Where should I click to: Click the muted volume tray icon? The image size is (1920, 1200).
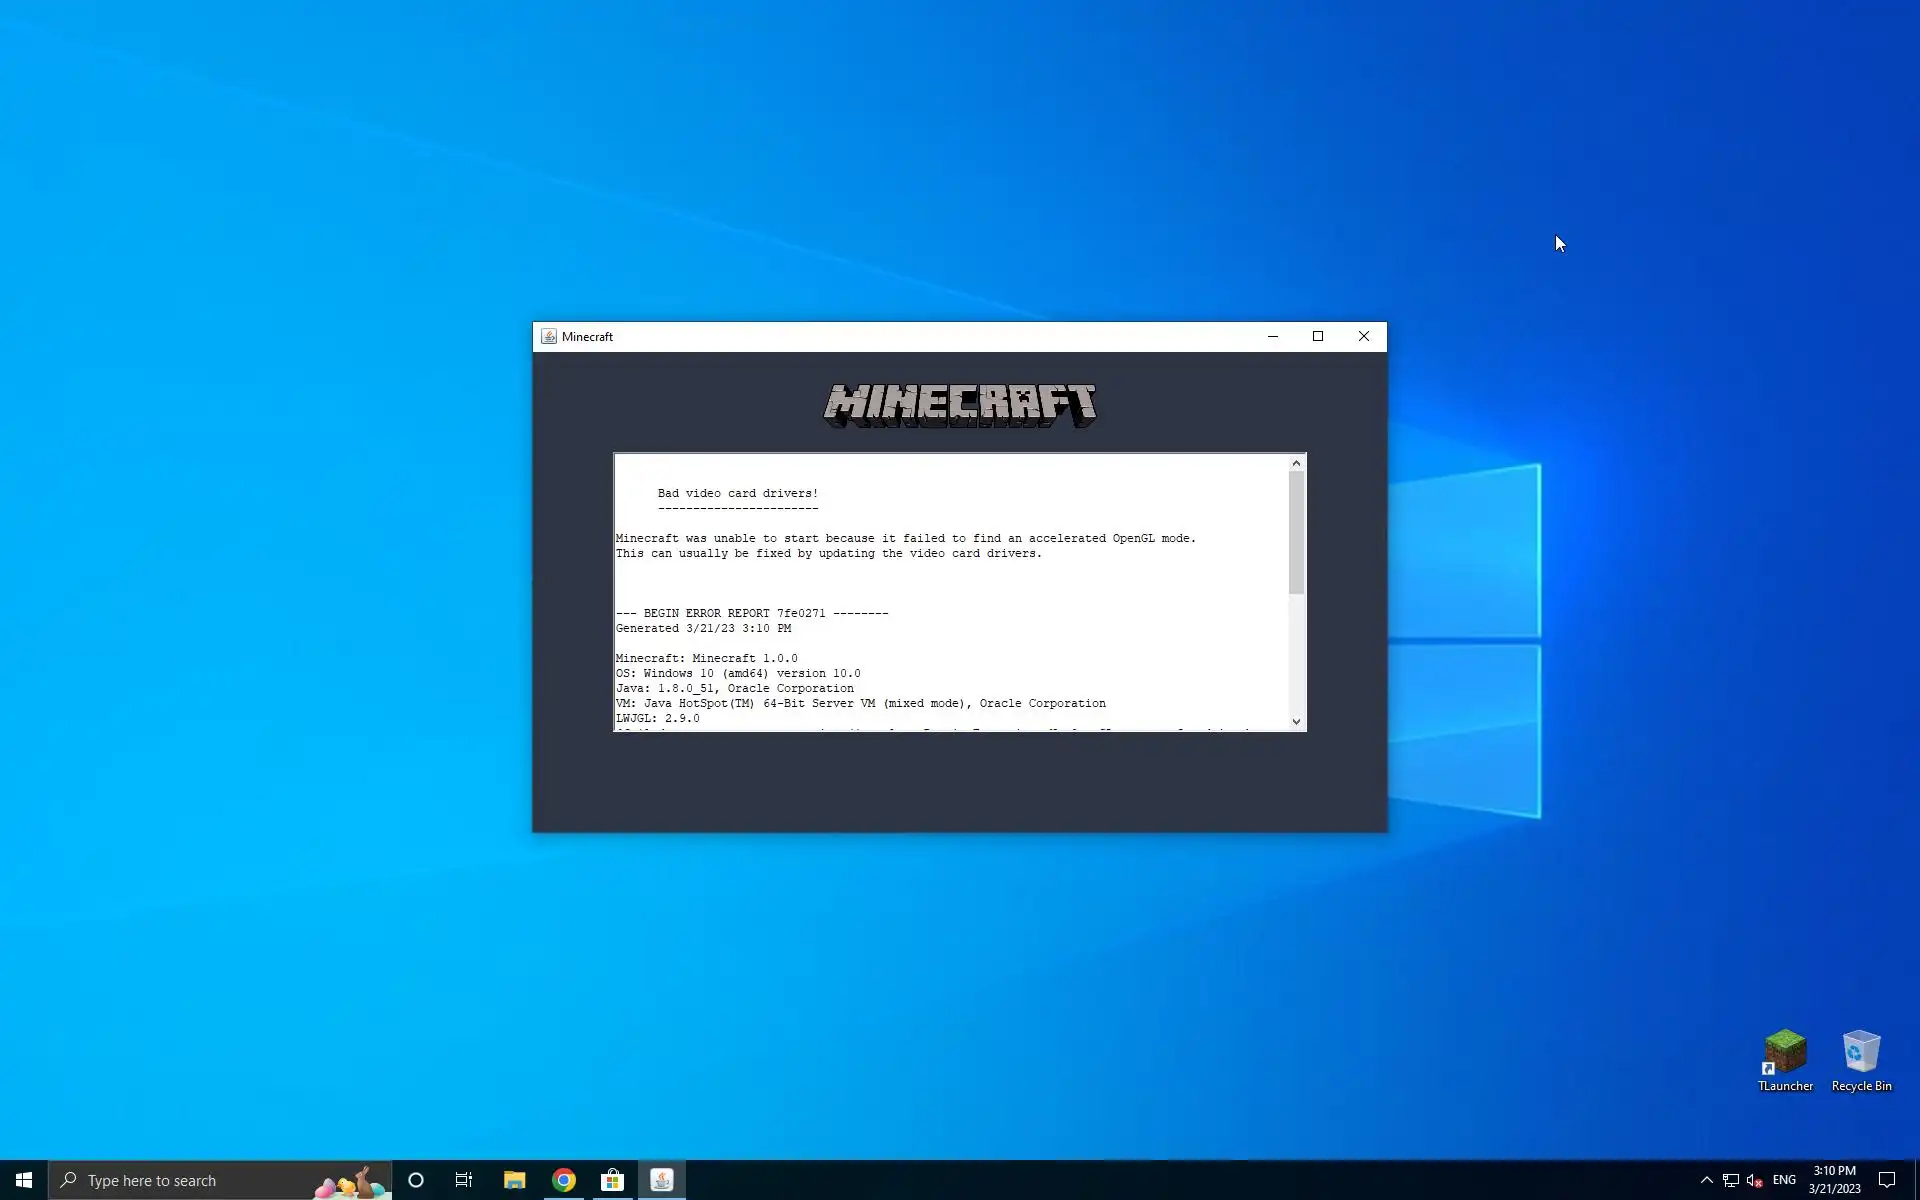point(1754,1180)
